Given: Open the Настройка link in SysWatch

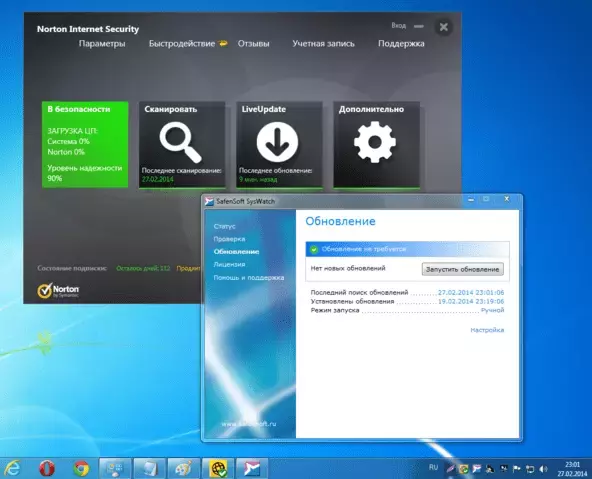Looking at the screenshot, I should click(x=487, y=330).
